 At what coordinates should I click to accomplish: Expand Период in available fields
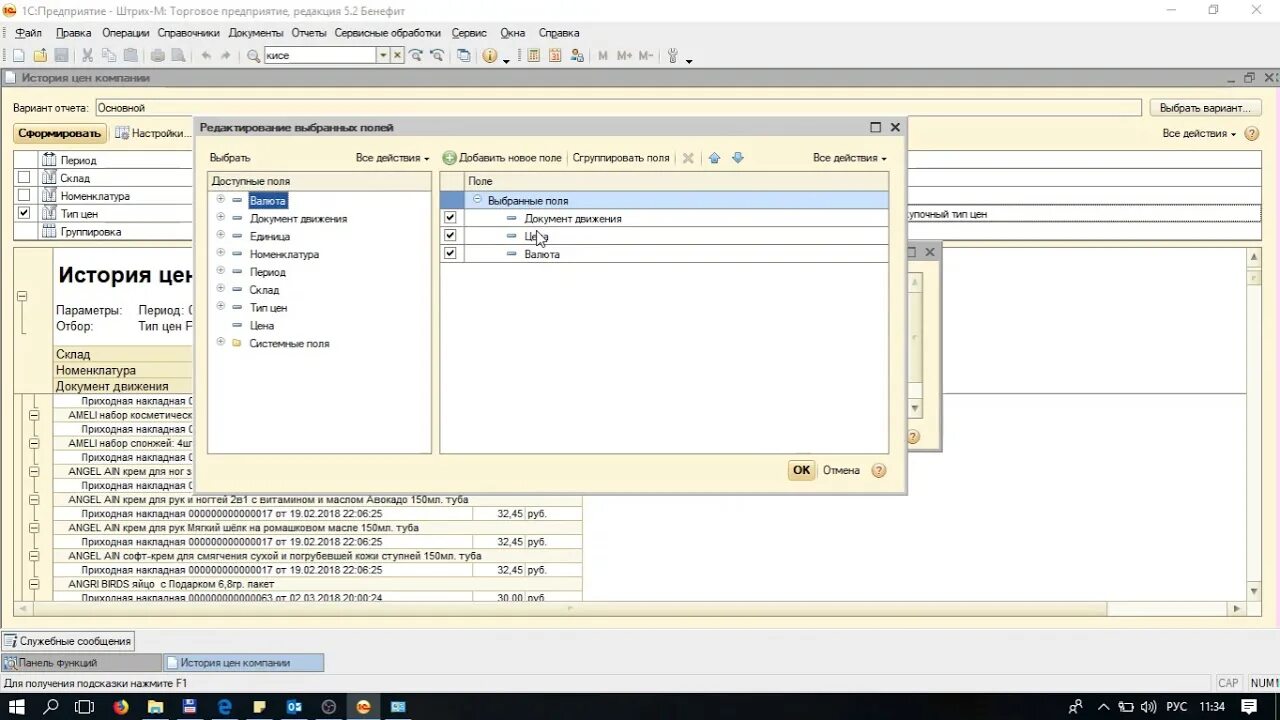pos(220,271)
